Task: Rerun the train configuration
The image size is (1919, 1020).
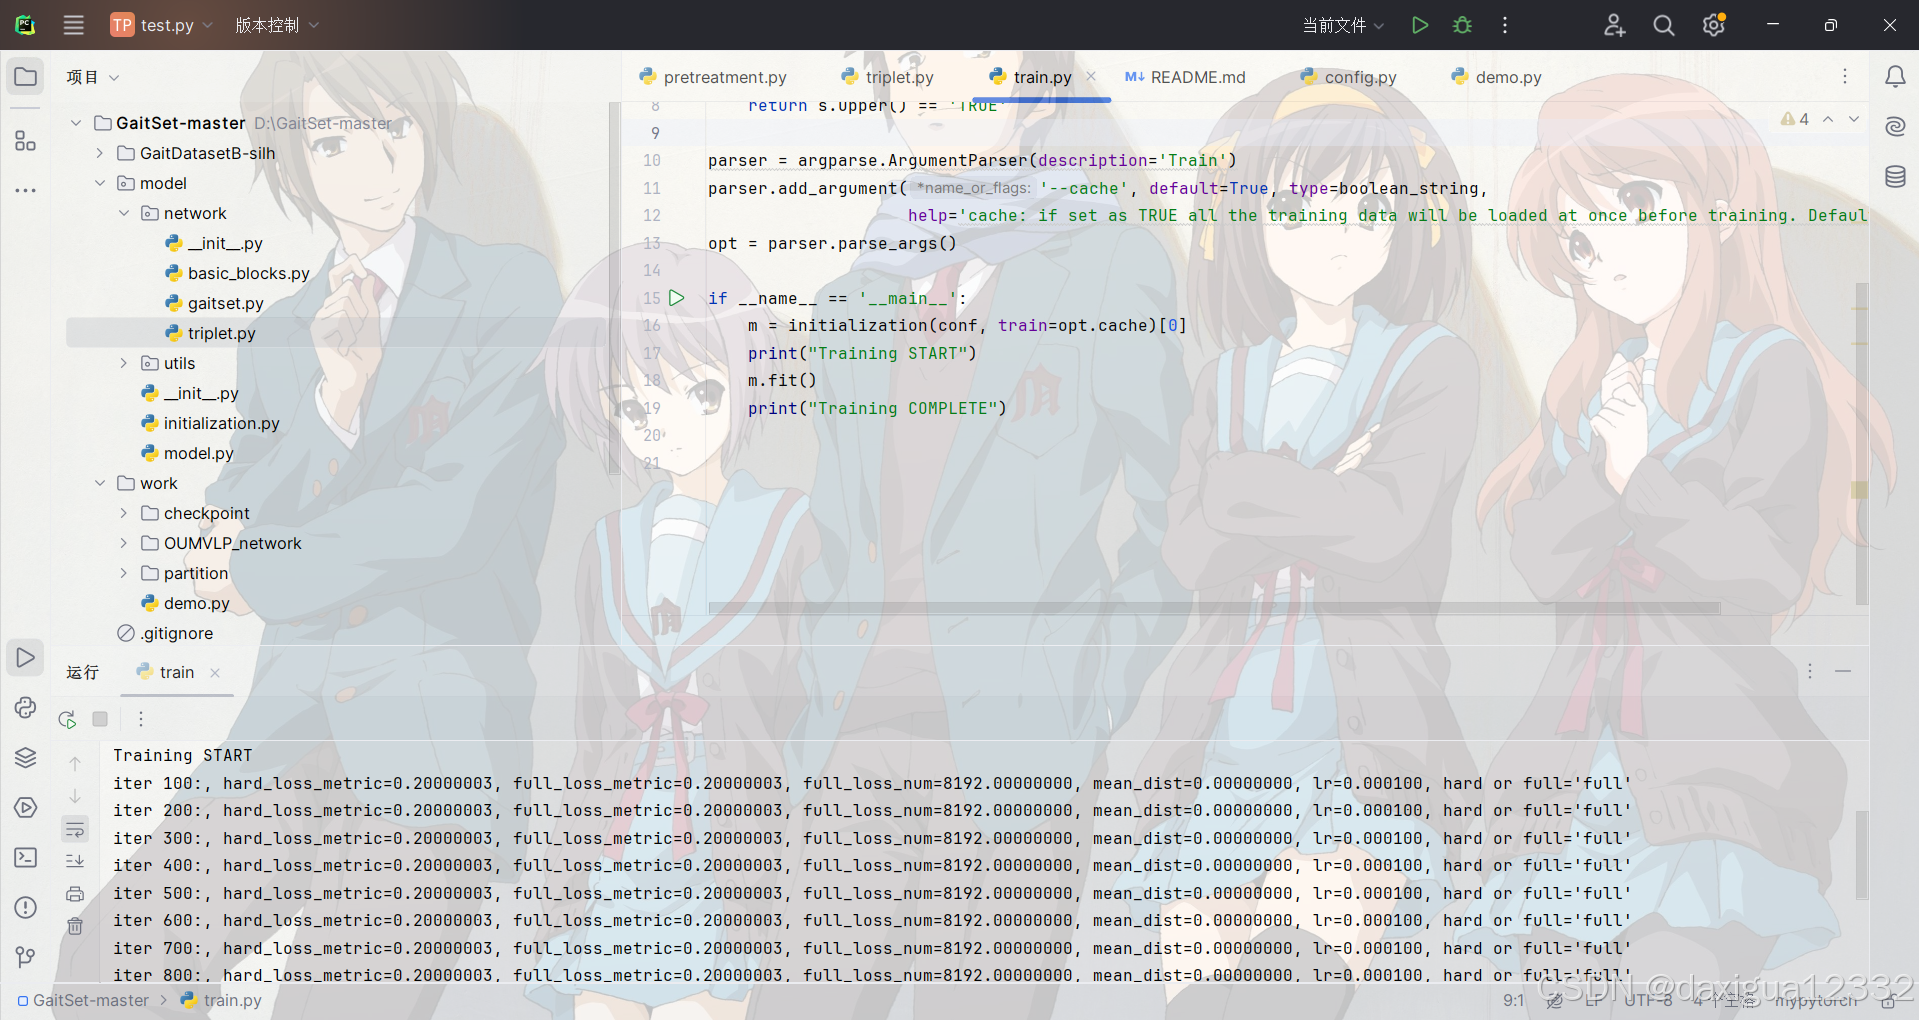Action: [x=68, y=719]
